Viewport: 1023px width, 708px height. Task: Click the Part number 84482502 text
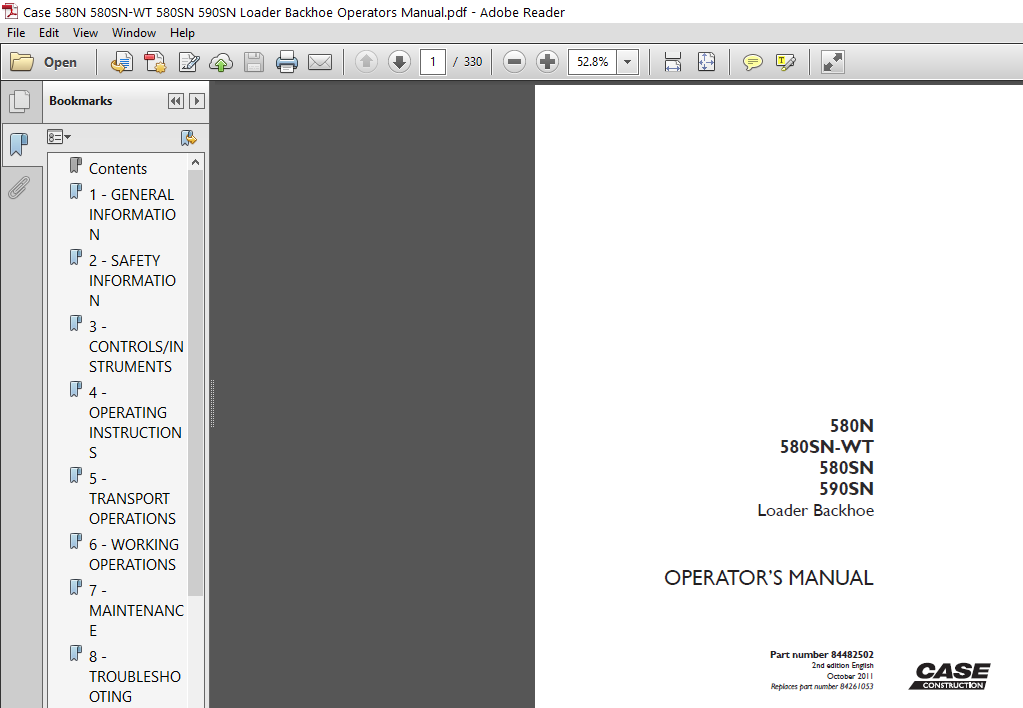821,654
